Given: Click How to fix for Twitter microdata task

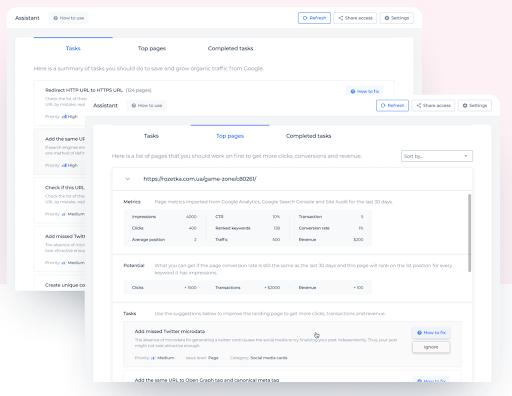Looking at the screenshot, I should [431, 333].
